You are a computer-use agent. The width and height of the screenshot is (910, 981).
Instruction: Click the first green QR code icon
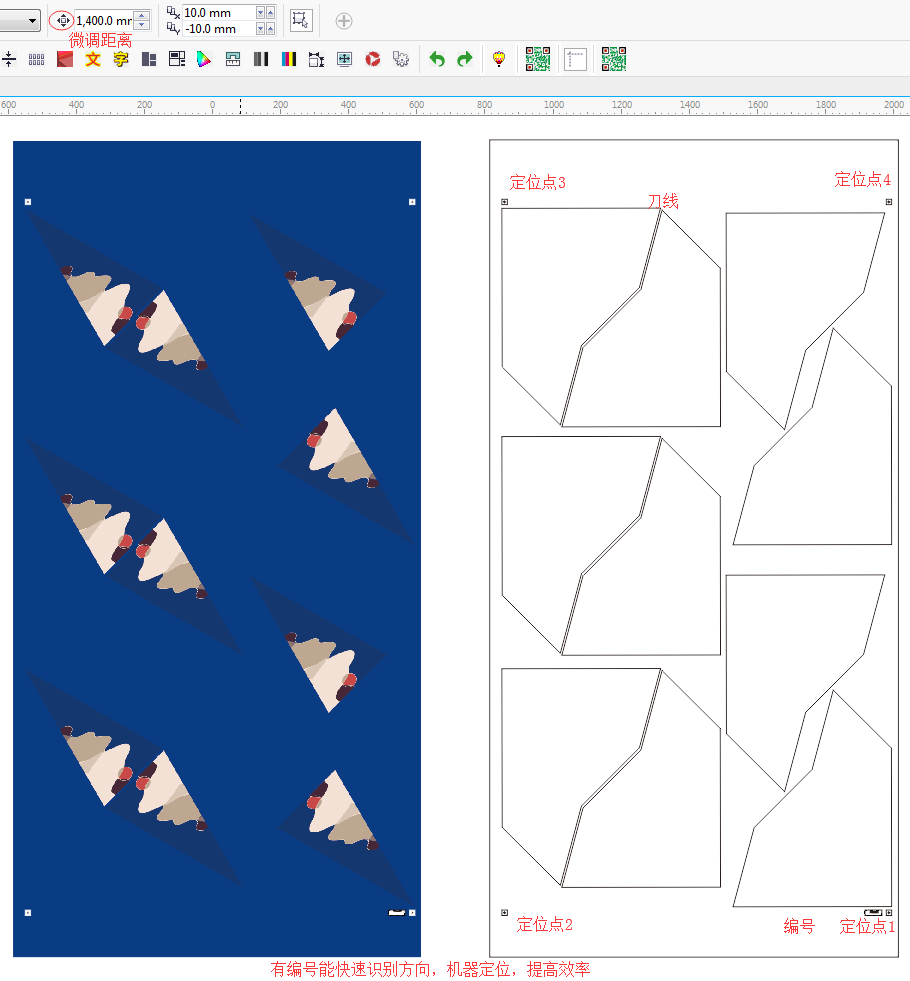[538, 60]
